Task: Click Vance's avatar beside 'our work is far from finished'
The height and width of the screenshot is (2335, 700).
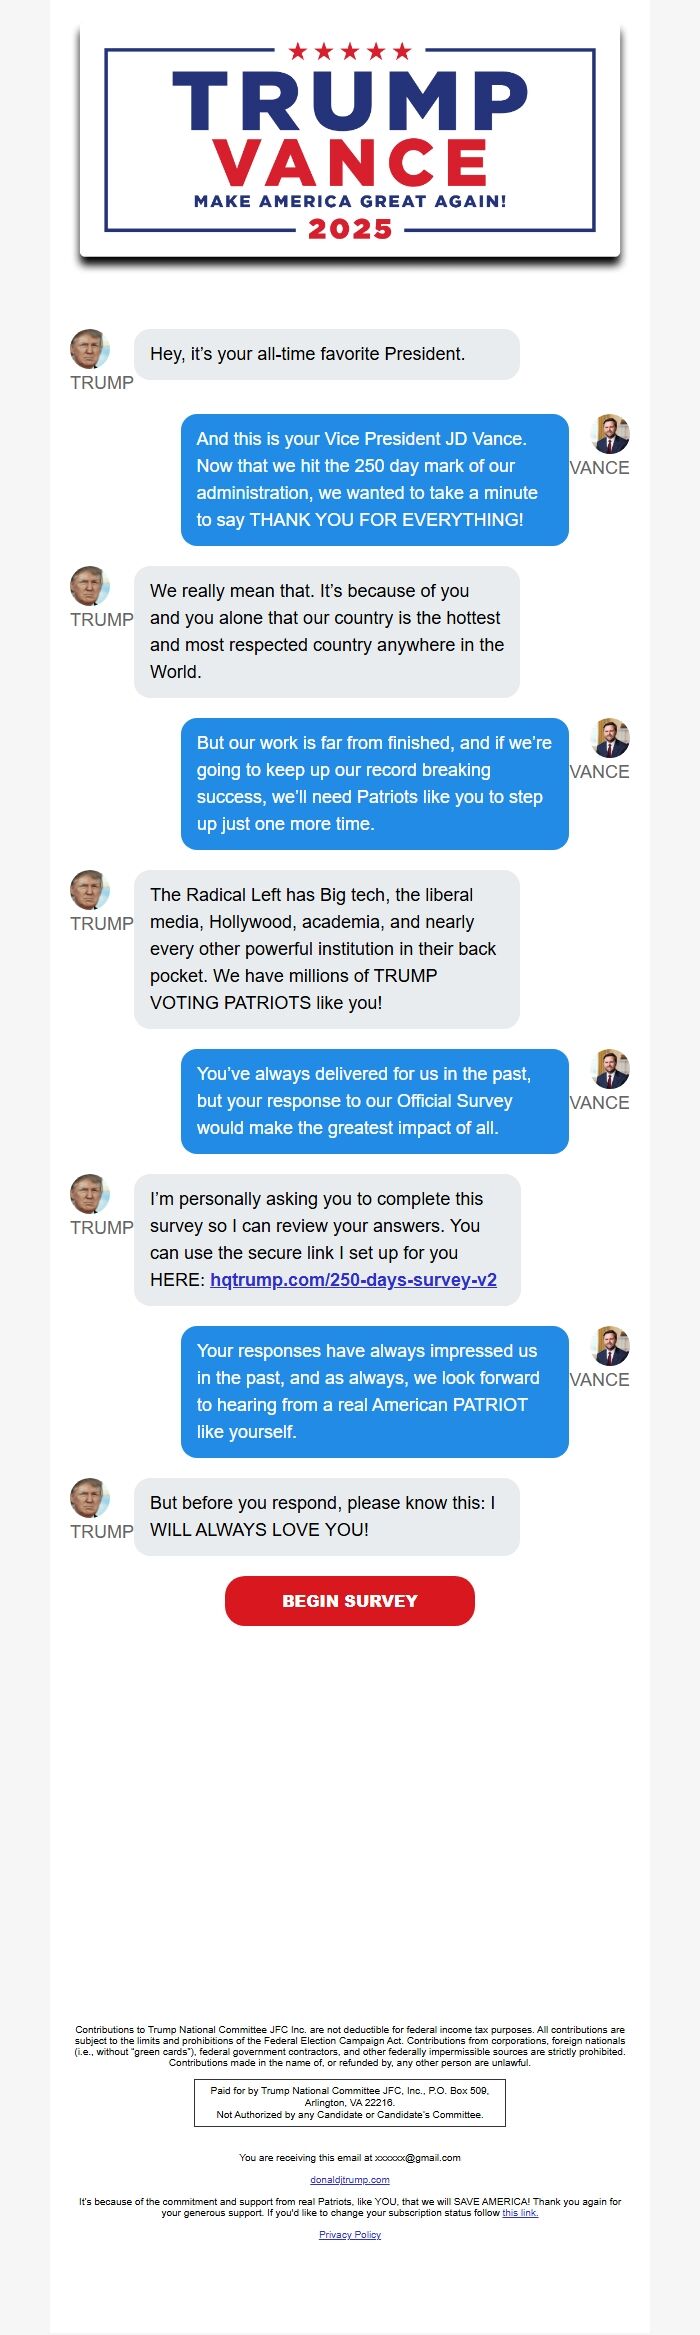Action: 609,738
